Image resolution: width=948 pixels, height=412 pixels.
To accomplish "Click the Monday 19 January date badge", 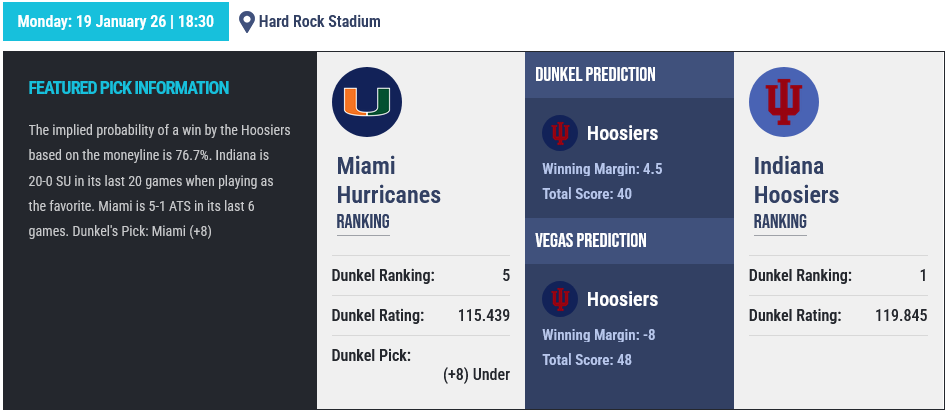I will point(116,21).
